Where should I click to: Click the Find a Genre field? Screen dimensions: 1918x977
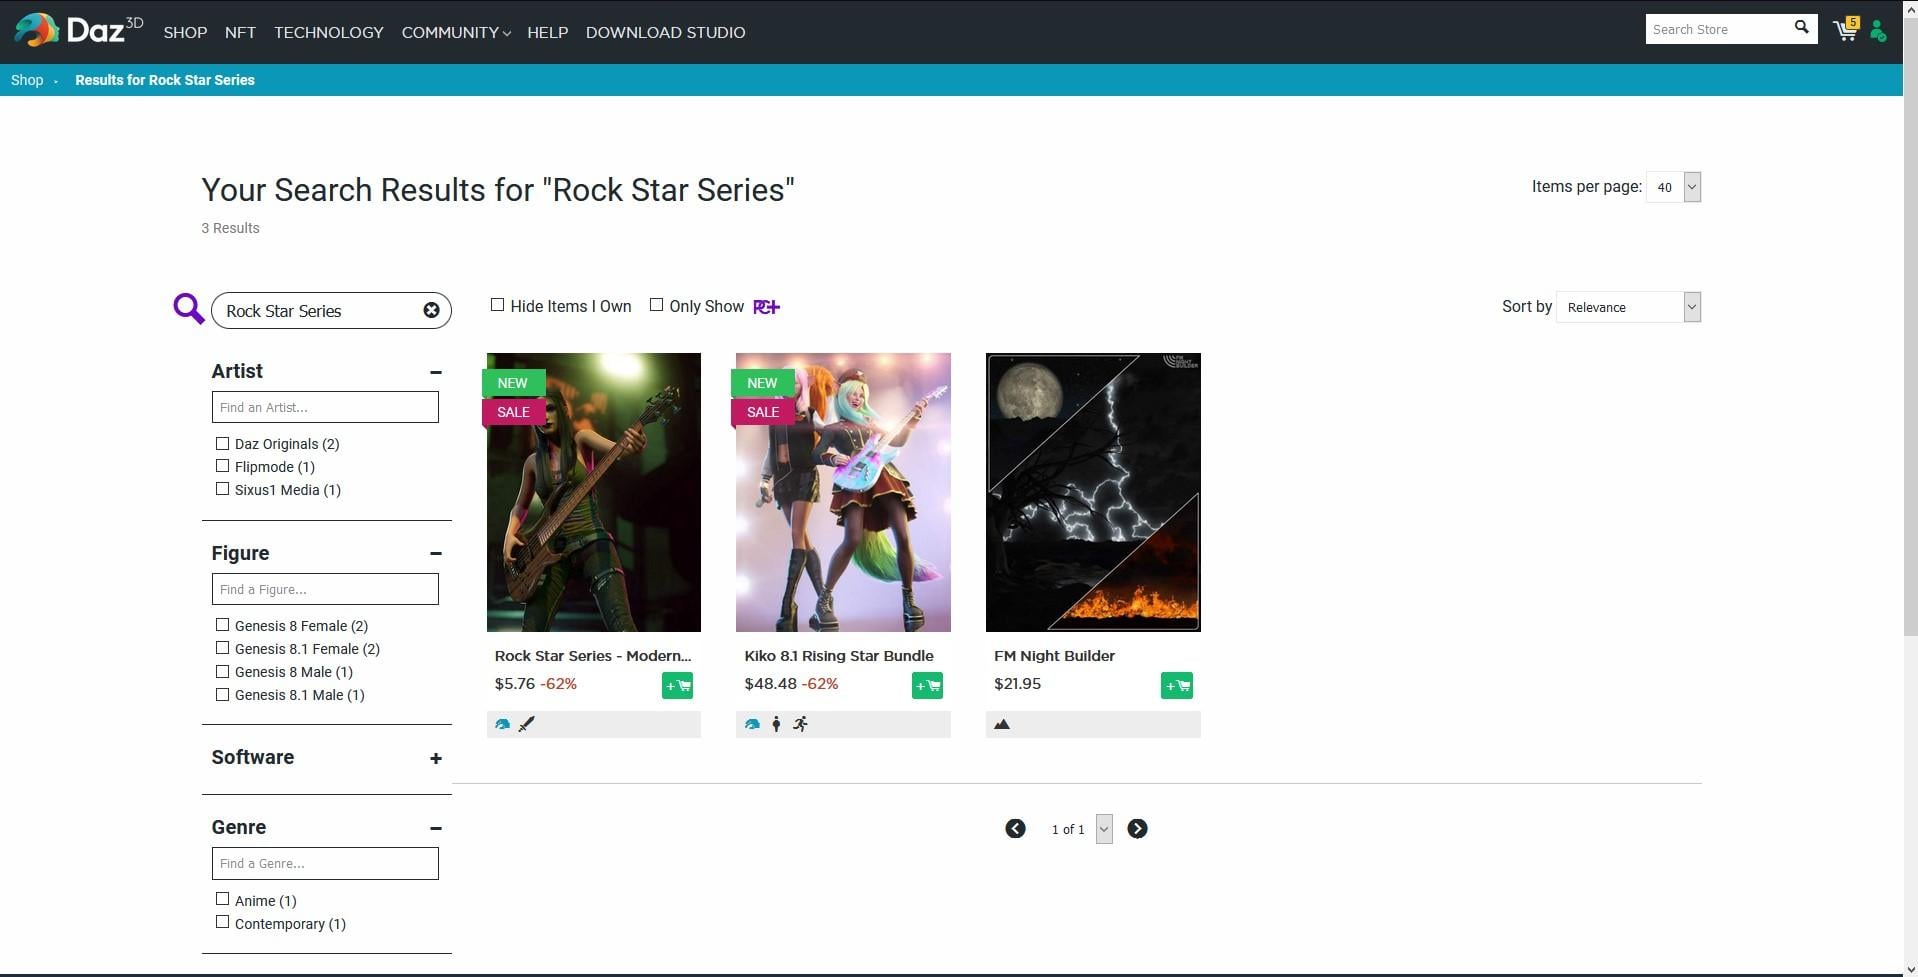point(325,863)
